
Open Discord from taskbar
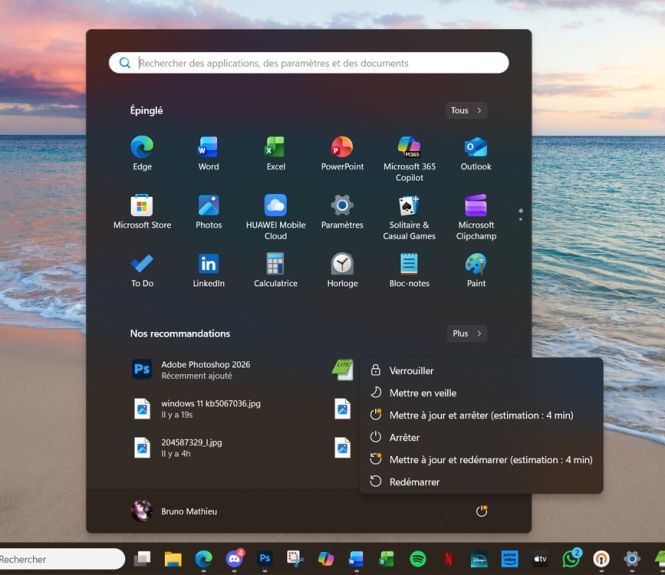point(234,559)
